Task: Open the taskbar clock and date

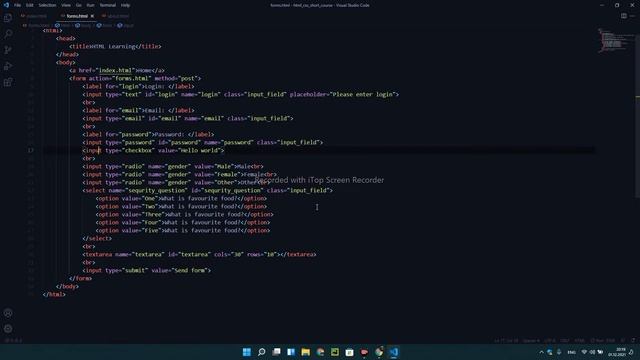Action: pyautogui.click(x=617, y=352)
